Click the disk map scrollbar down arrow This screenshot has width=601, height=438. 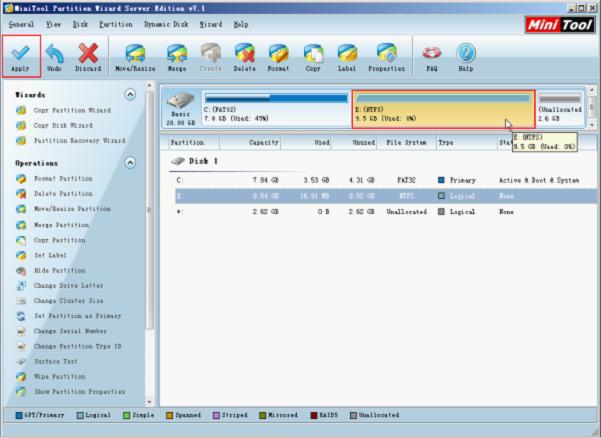pos(592,125)
